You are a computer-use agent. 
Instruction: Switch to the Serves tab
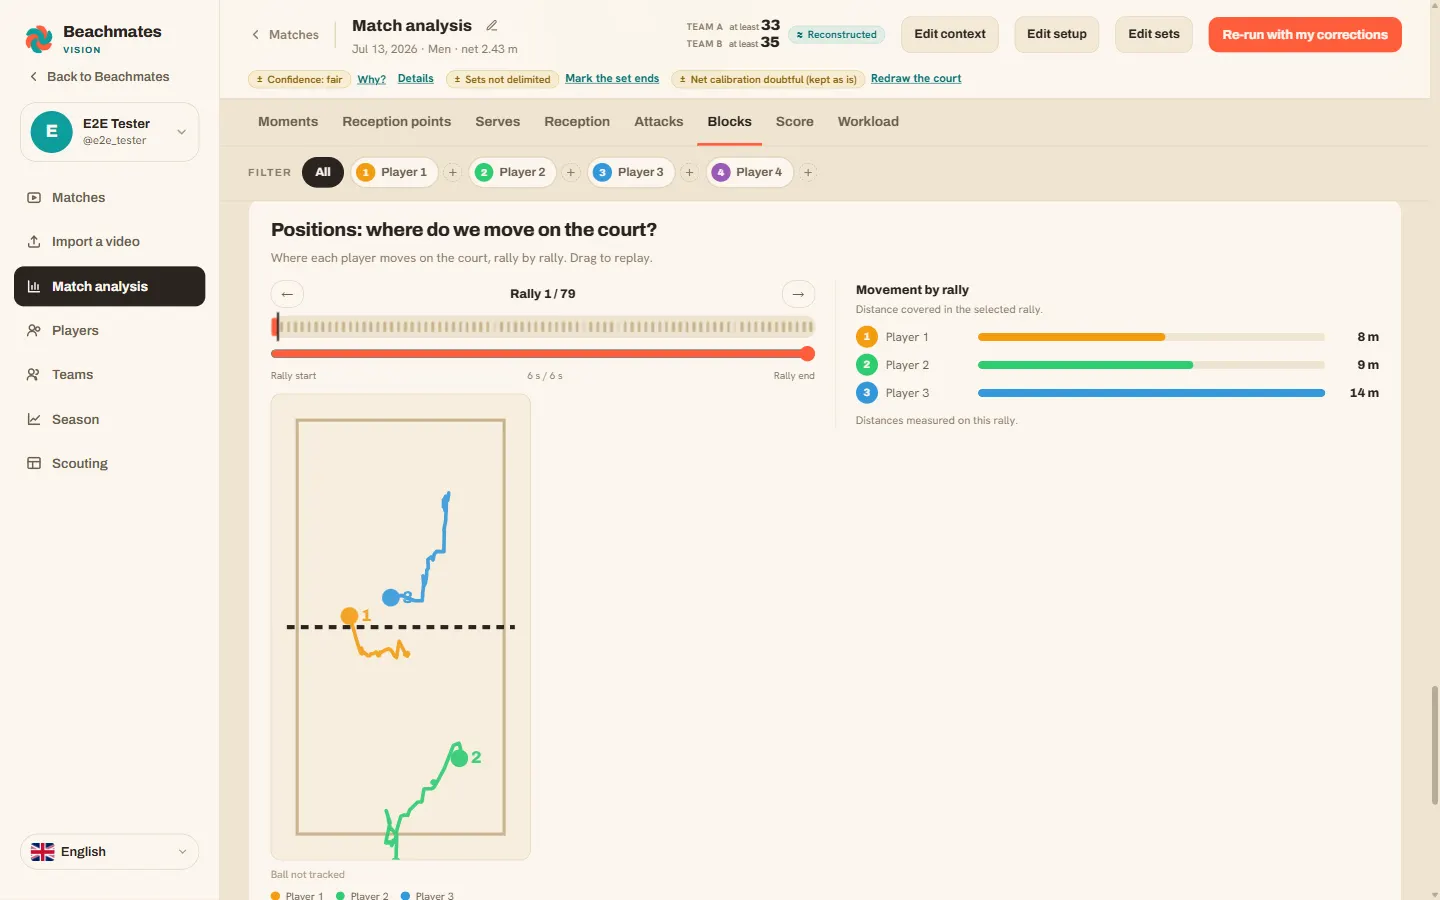(498, 122)
